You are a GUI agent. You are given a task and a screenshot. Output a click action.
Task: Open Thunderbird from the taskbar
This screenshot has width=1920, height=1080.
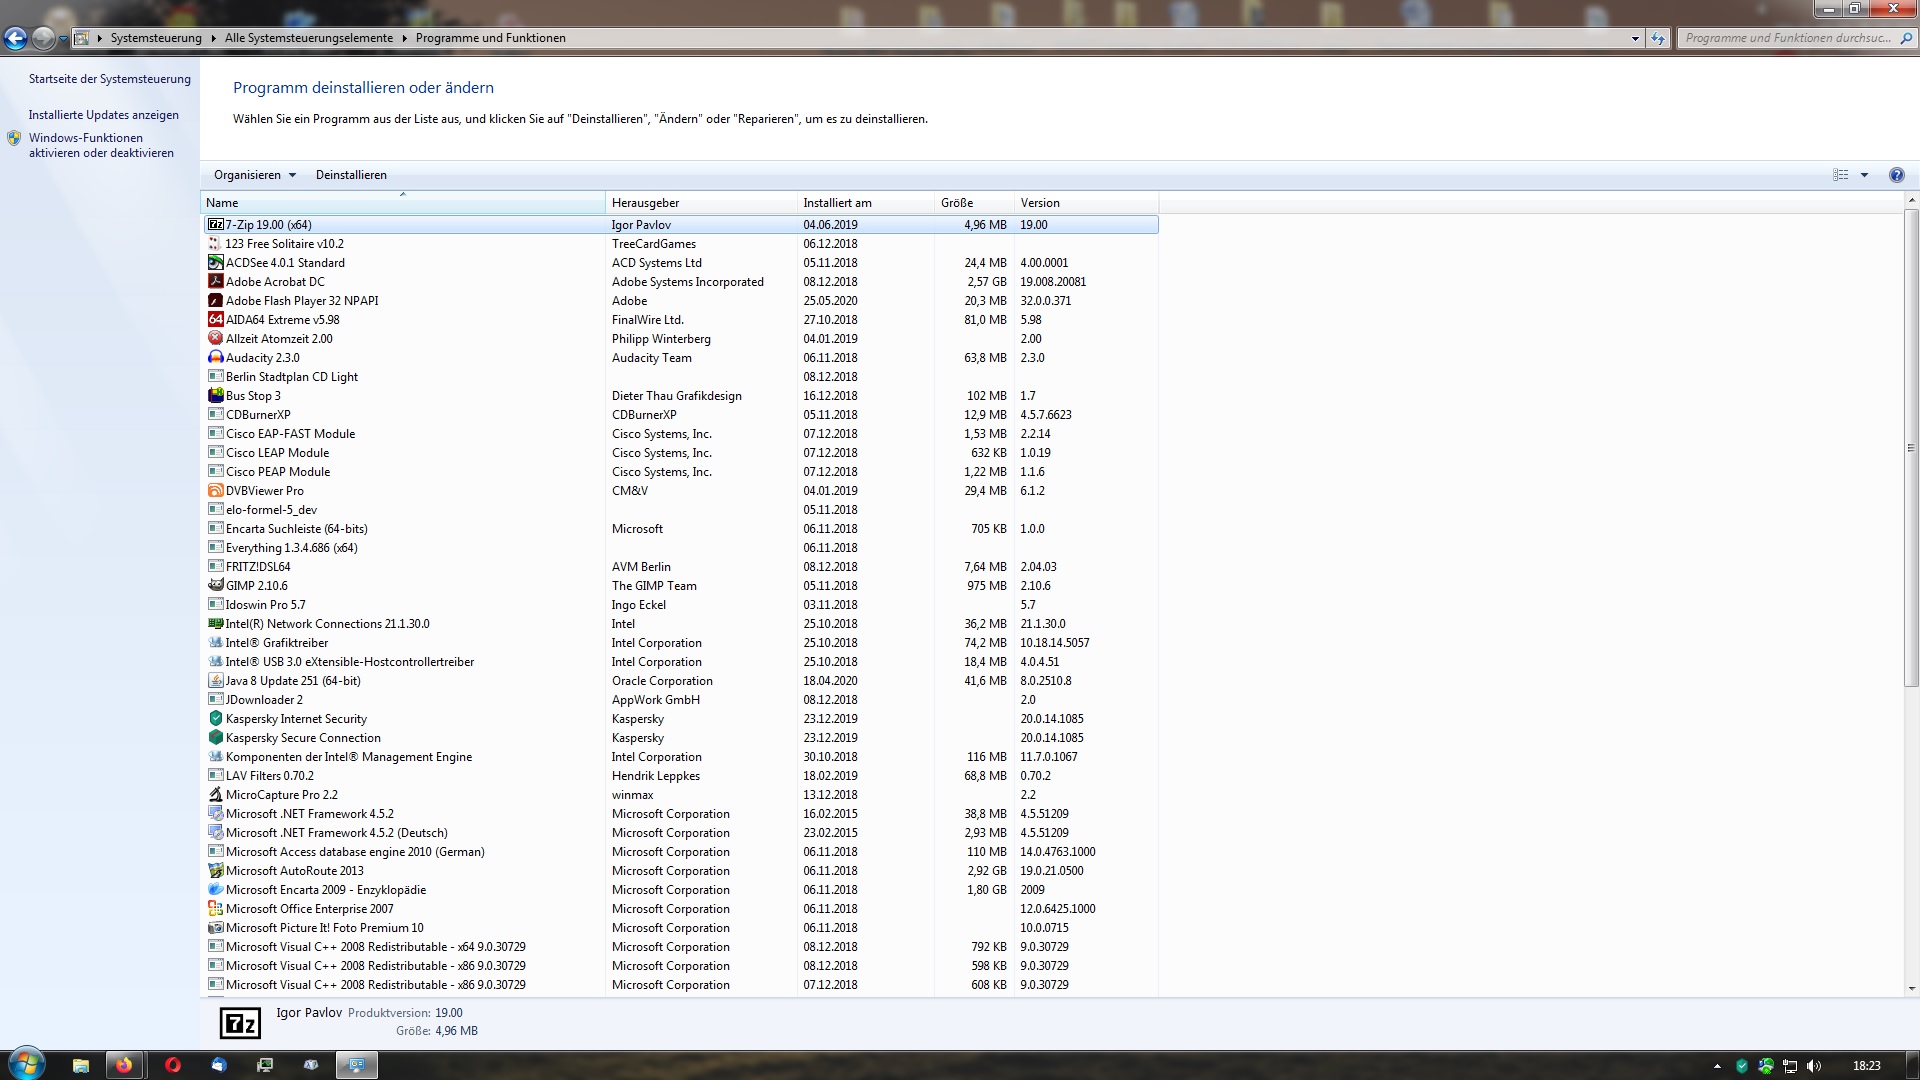(218, 1064)
